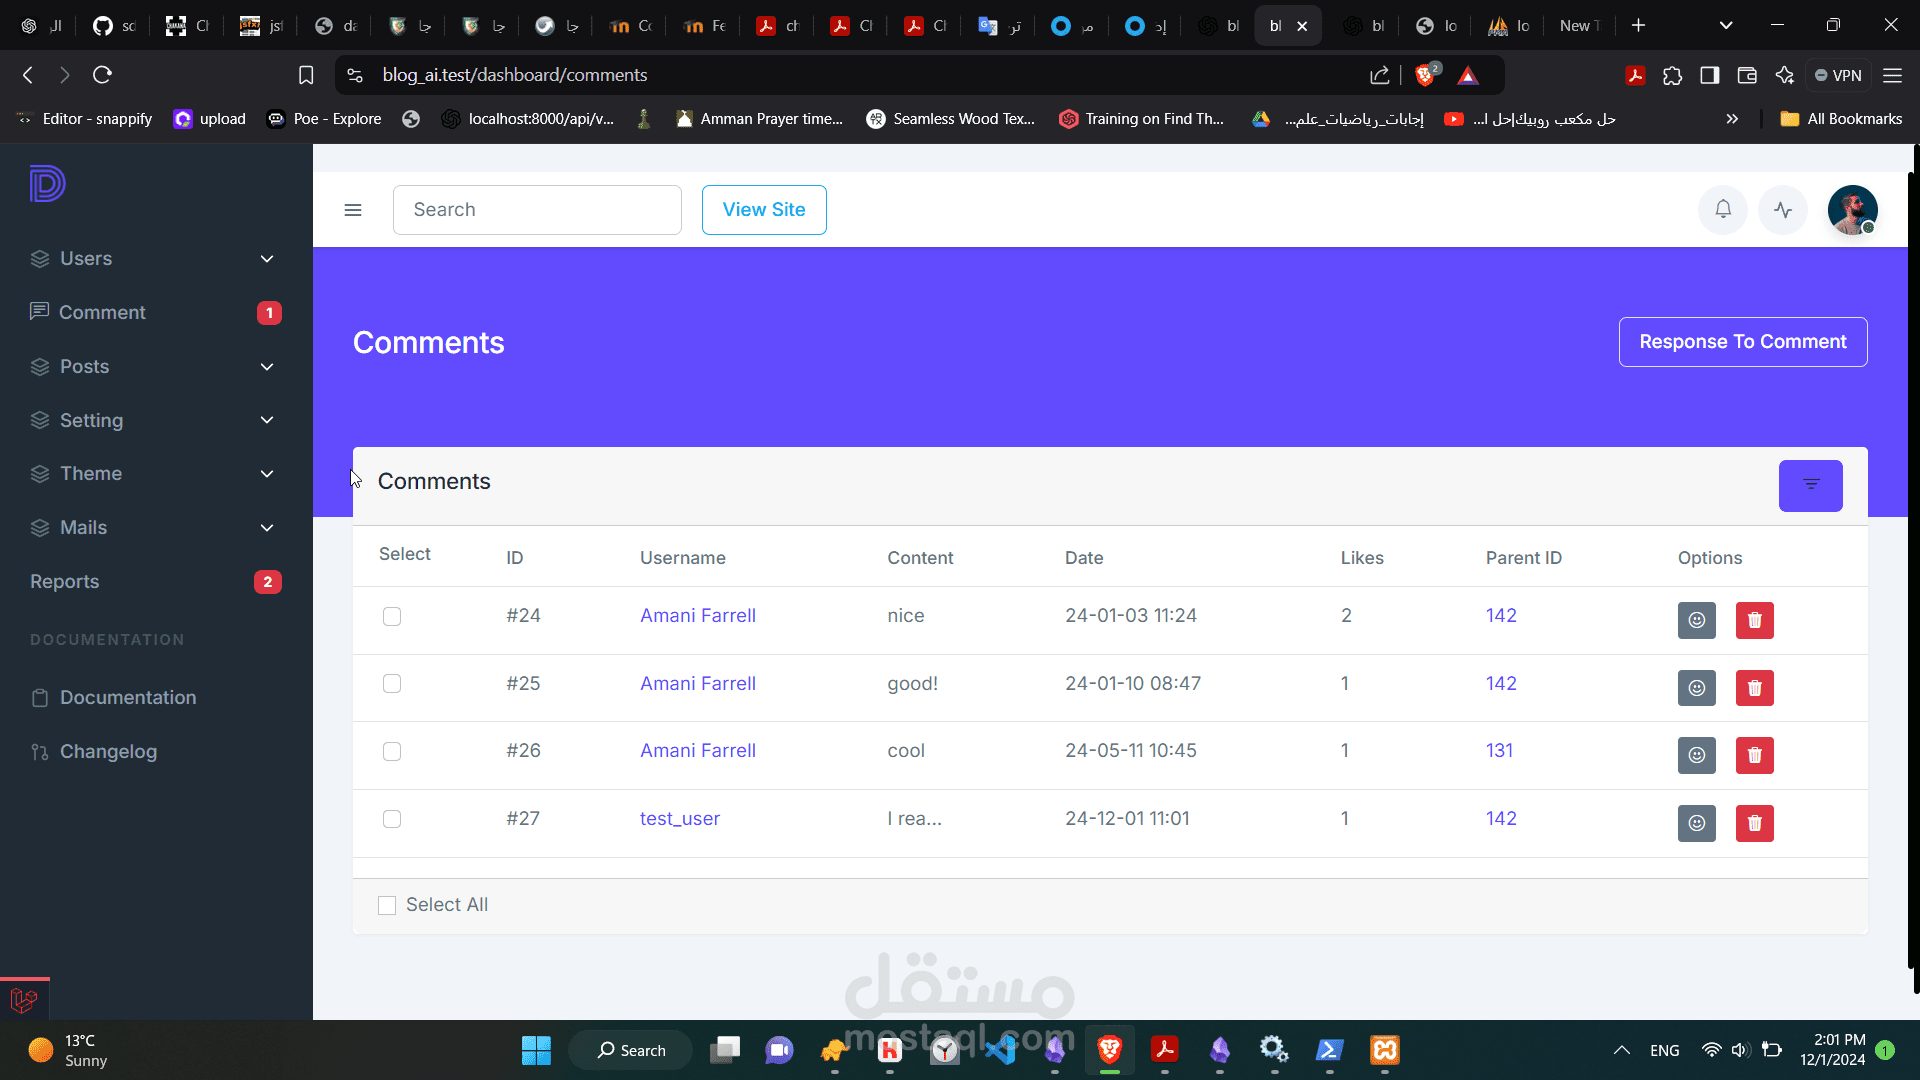Screen dimensions: 1920x1080
Task: Open the activity pulse icon
Action: 1783,210
